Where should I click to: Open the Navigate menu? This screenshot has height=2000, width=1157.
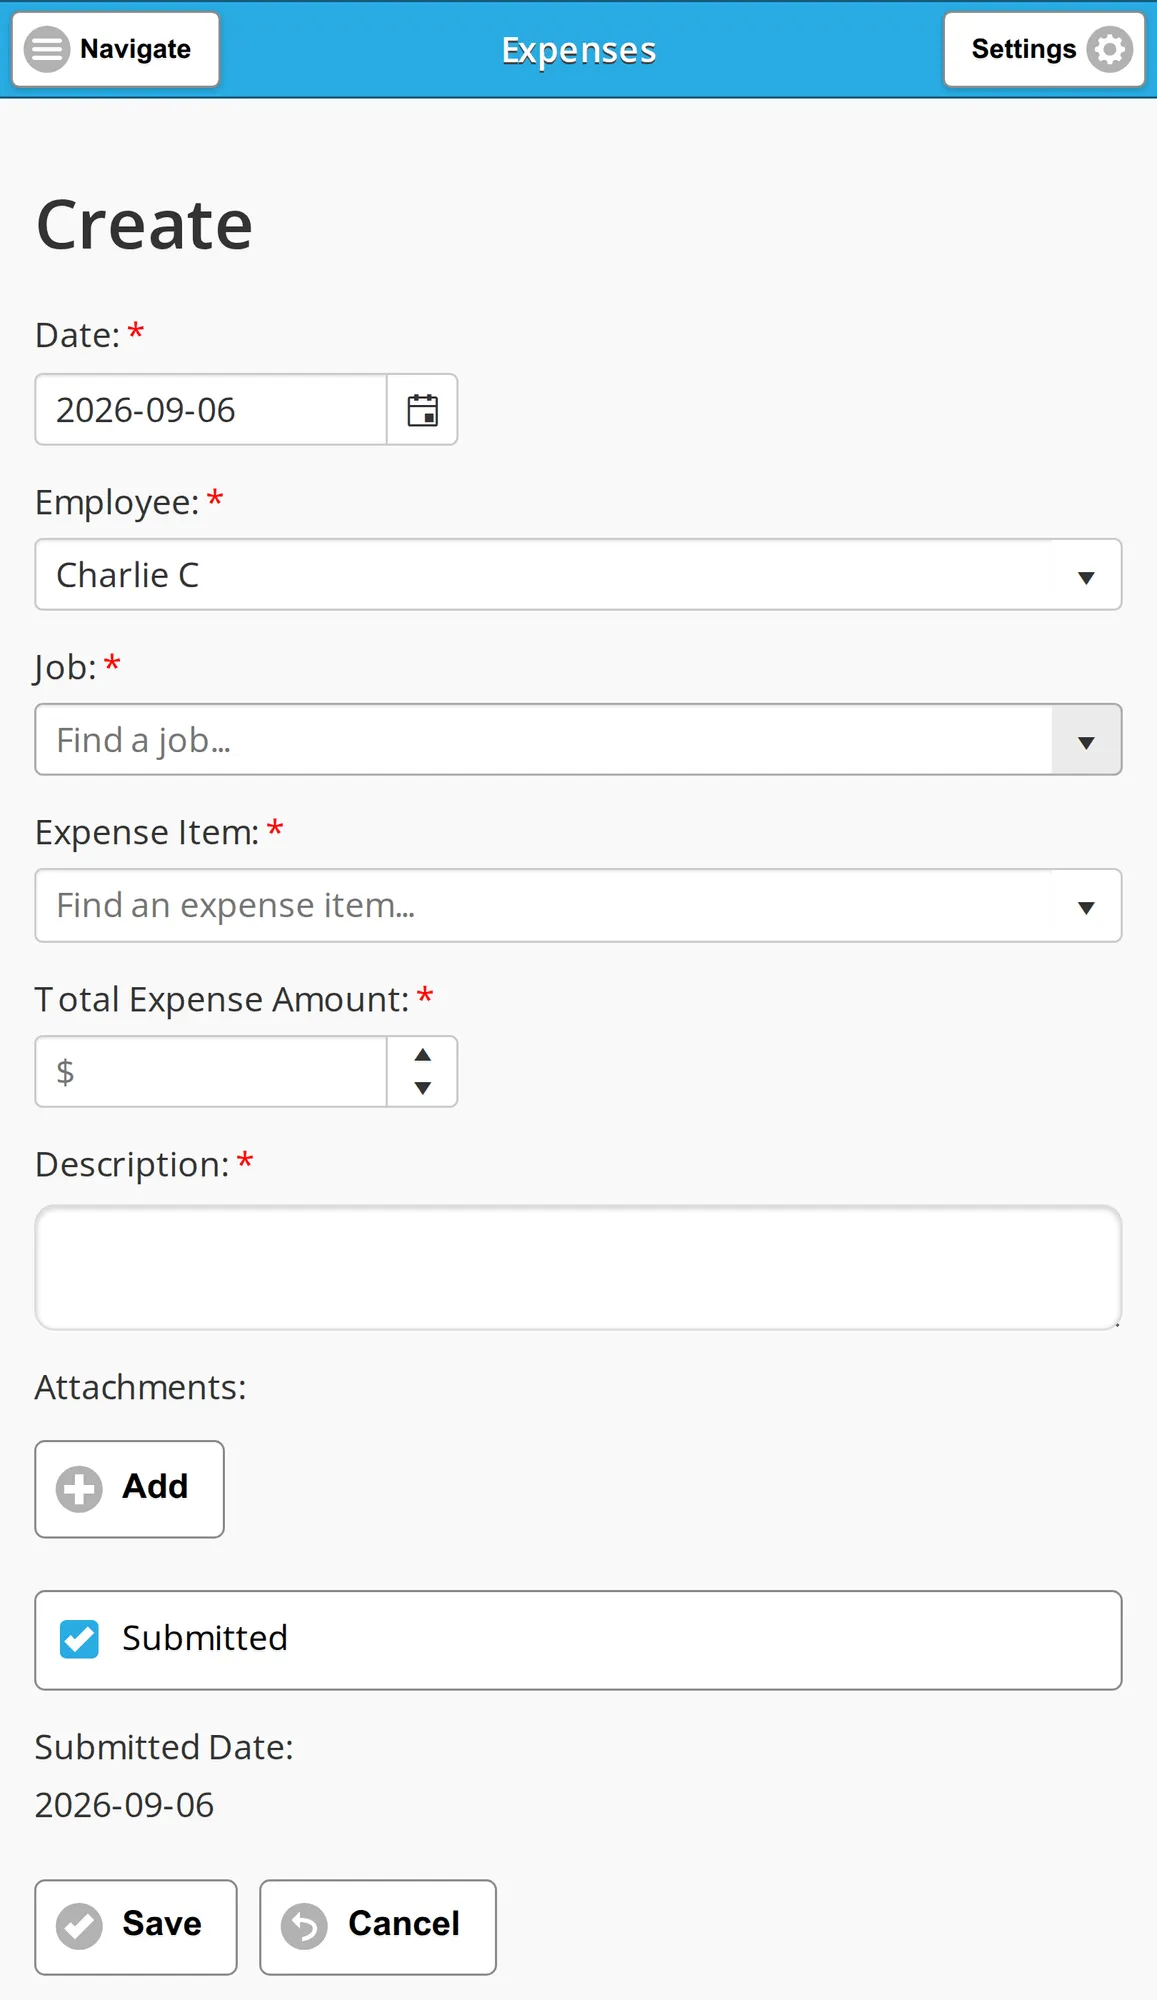[x=115, y=49]
